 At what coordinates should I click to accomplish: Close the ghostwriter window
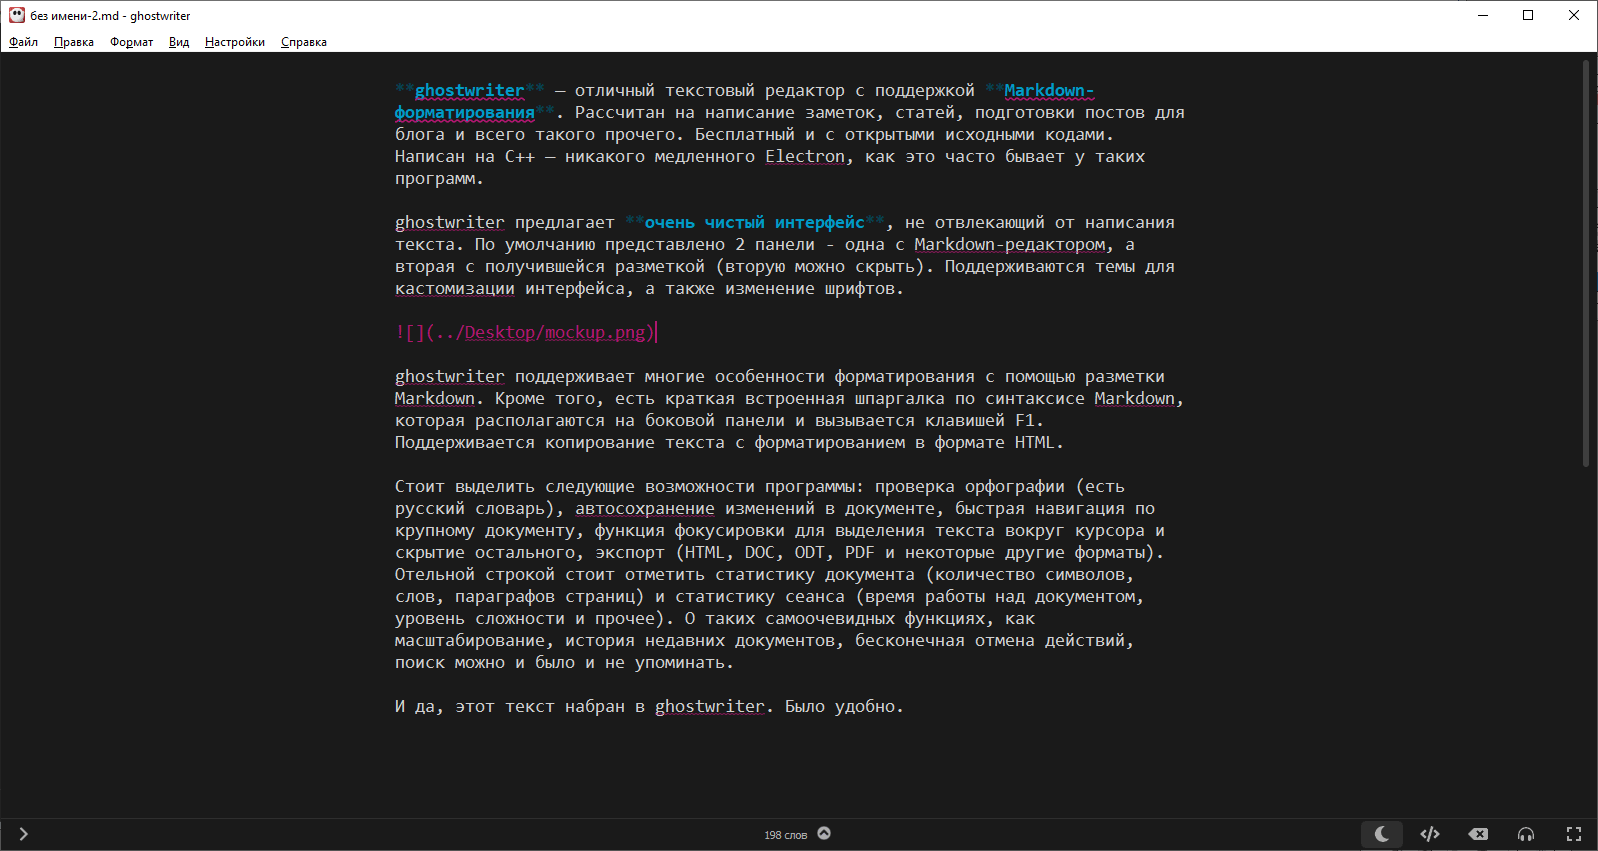point(1574,15)
